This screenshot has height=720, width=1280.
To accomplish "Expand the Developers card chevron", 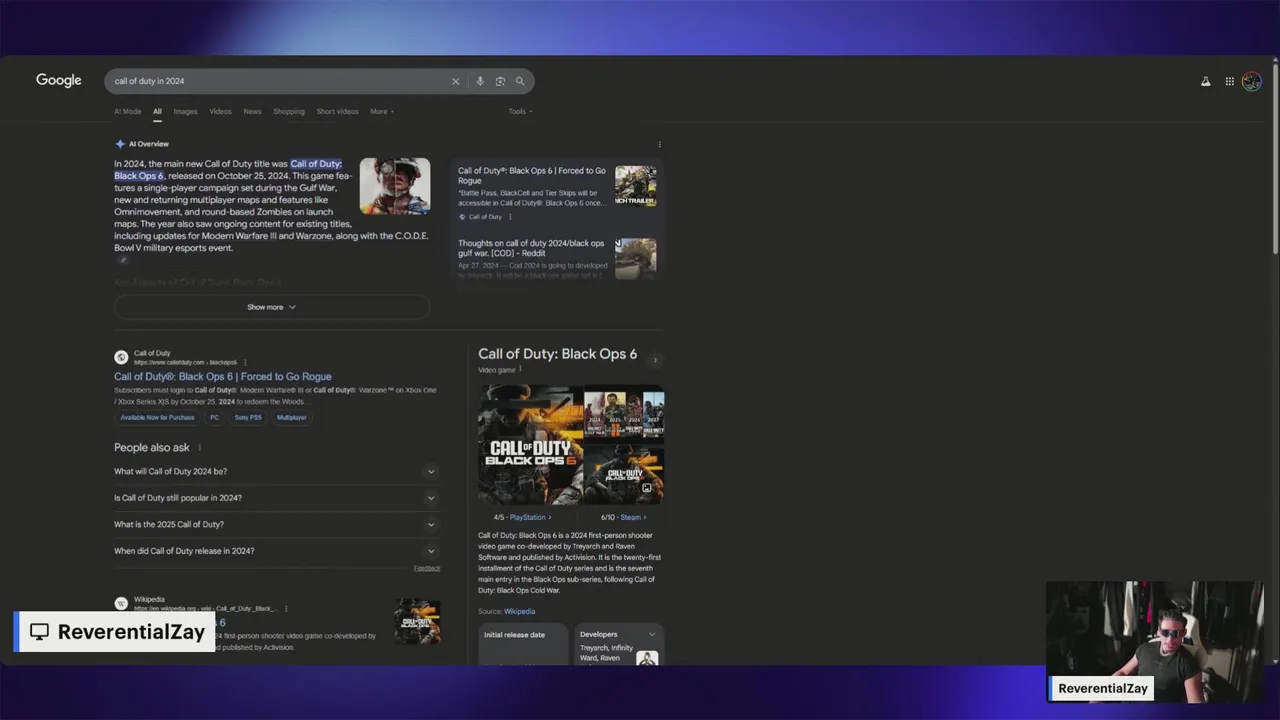I will [652, 634].
